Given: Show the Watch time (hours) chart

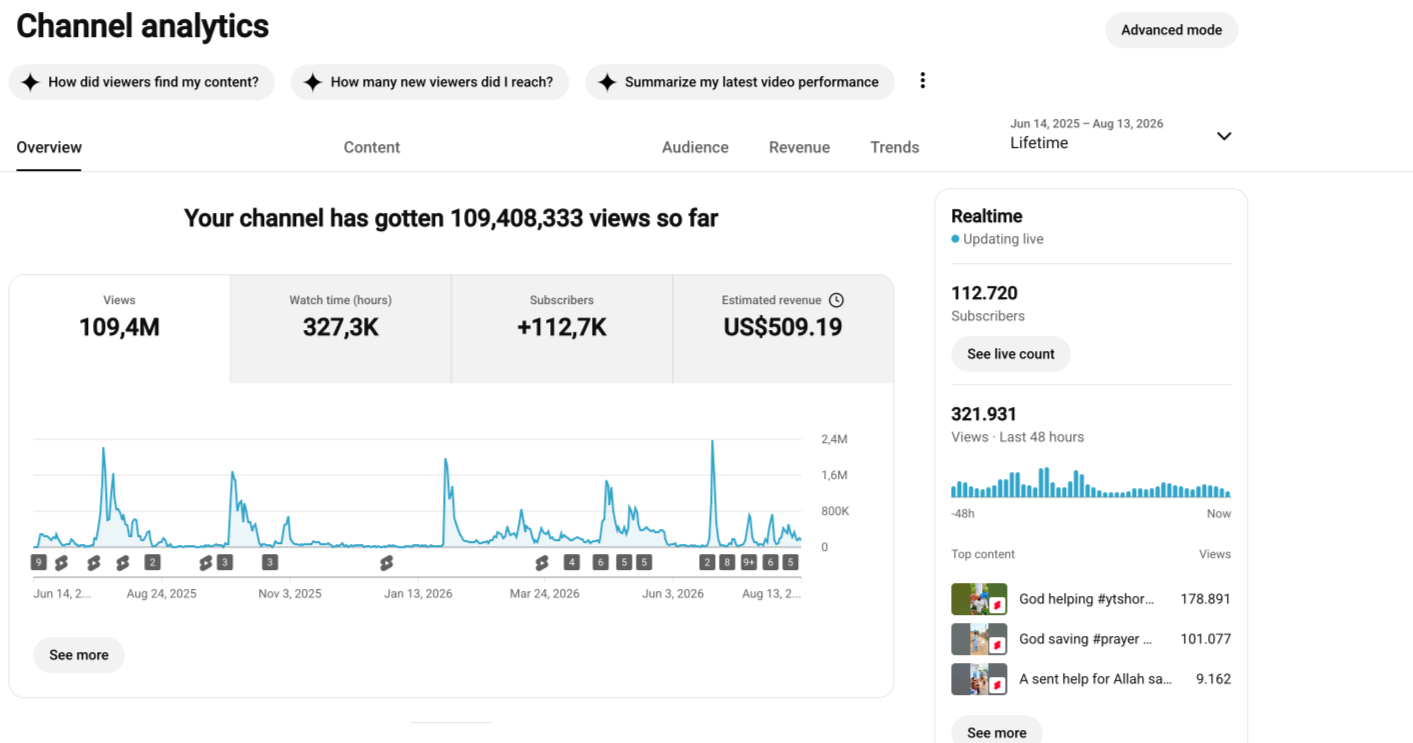Looking at the screenshot, I should coord(340,329).
